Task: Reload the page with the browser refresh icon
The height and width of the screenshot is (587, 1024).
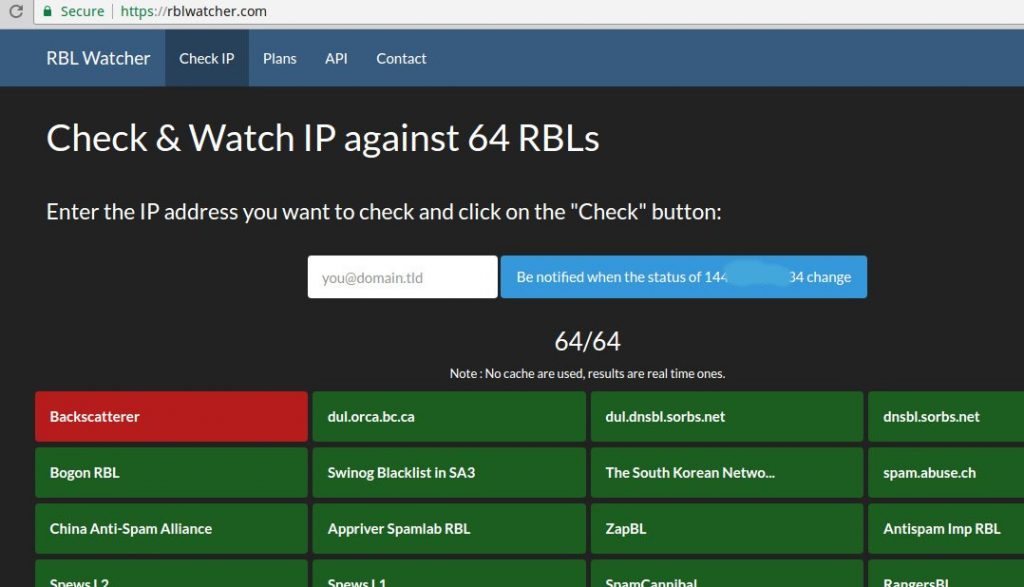Action: (x=16, y=11)
